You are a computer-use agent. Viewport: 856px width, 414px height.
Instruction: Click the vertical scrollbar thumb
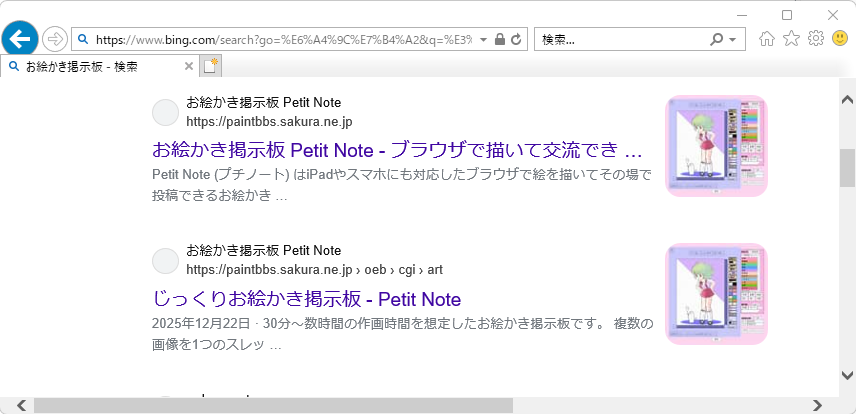pyautogui.click(x=847, y=168)
